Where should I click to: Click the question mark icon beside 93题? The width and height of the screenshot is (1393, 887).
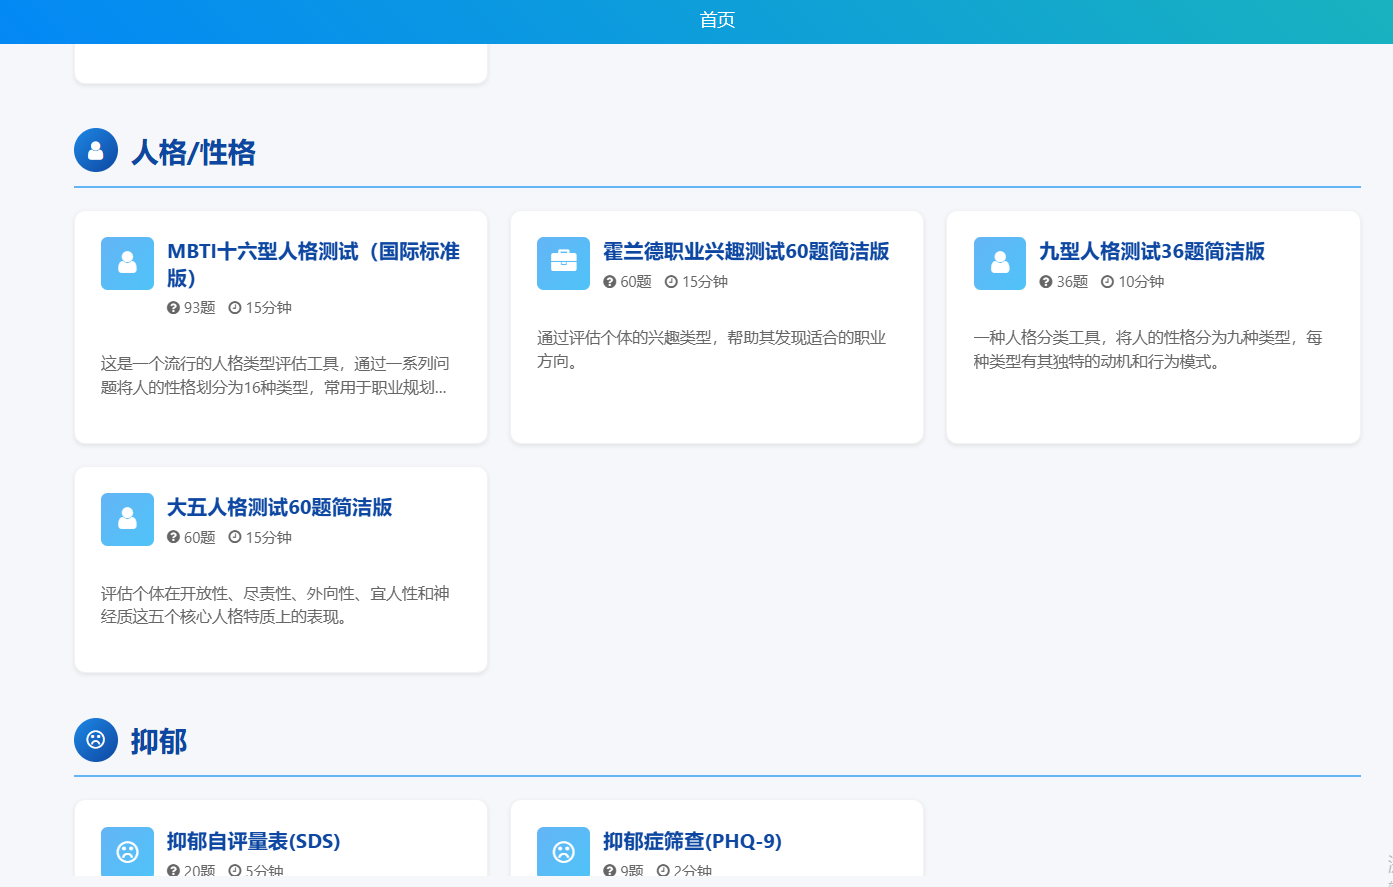pyautogui.click(x=174, y=308)
